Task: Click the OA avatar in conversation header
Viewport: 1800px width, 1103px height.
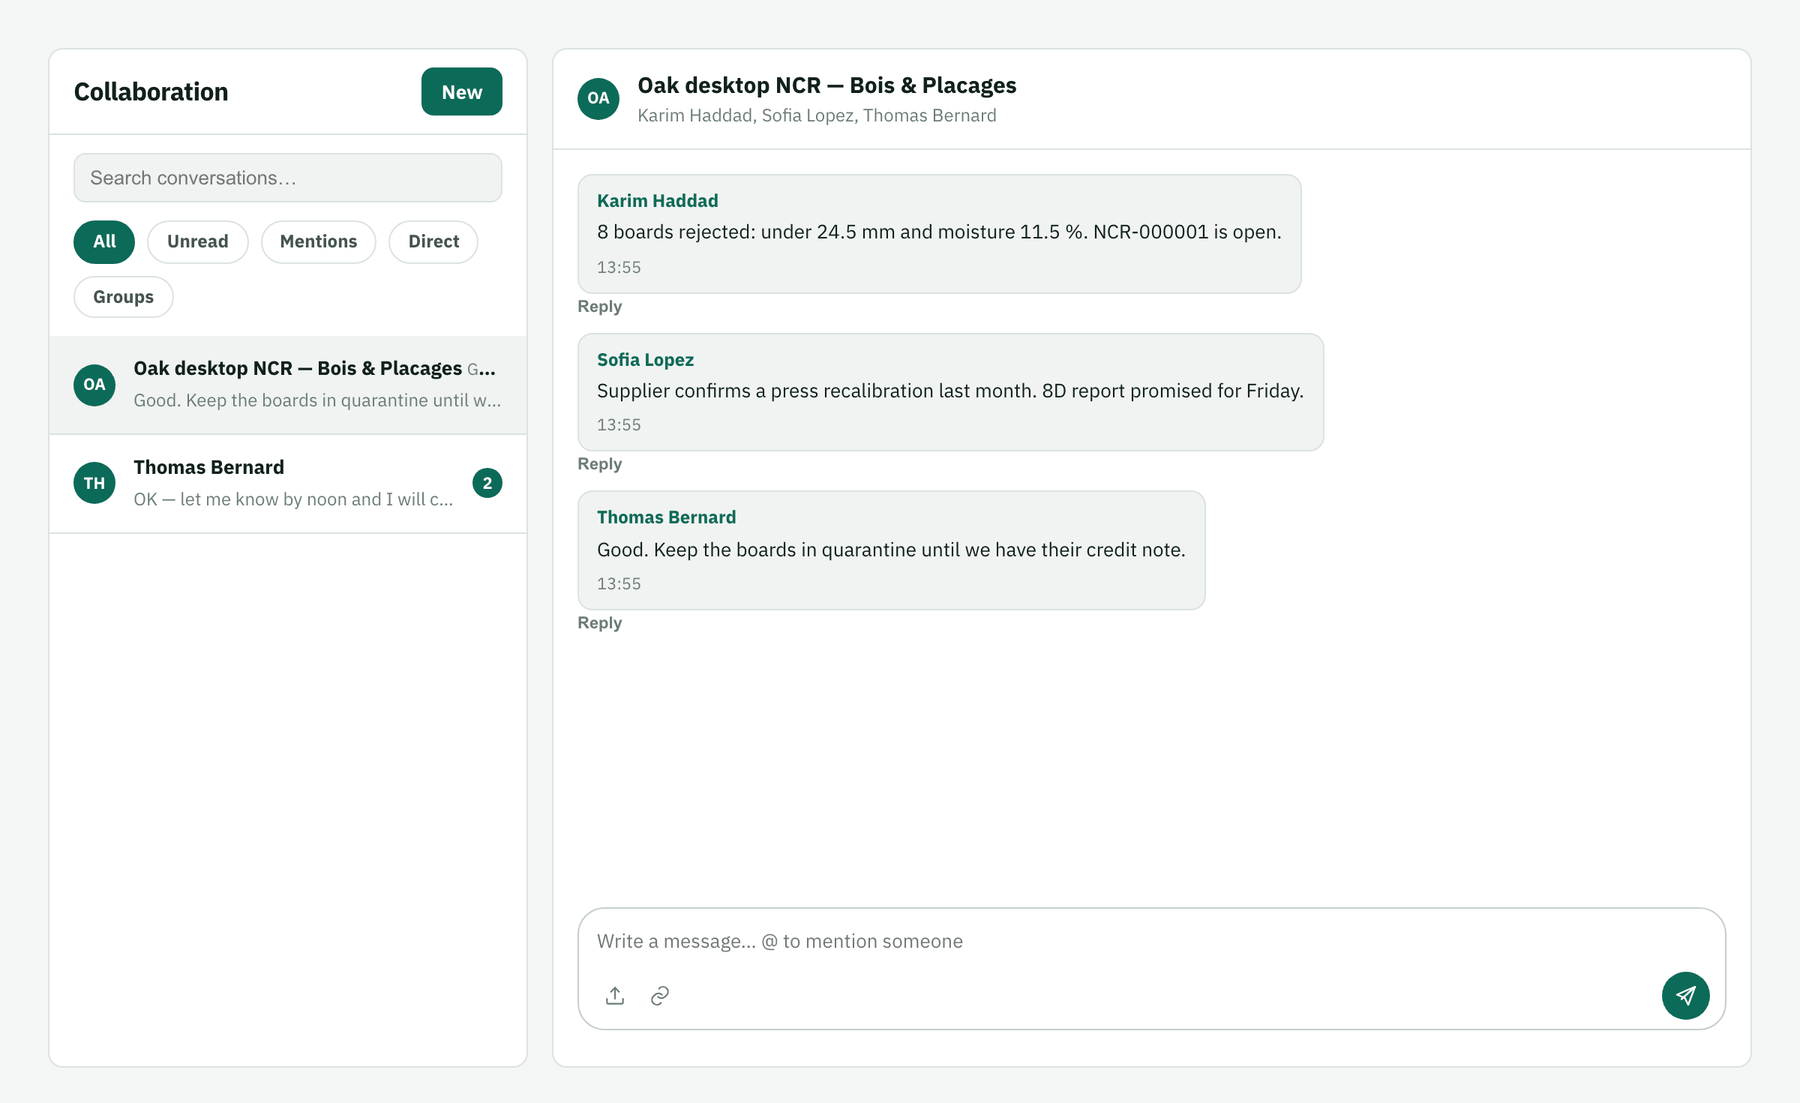Action: (x=598, y=98)
